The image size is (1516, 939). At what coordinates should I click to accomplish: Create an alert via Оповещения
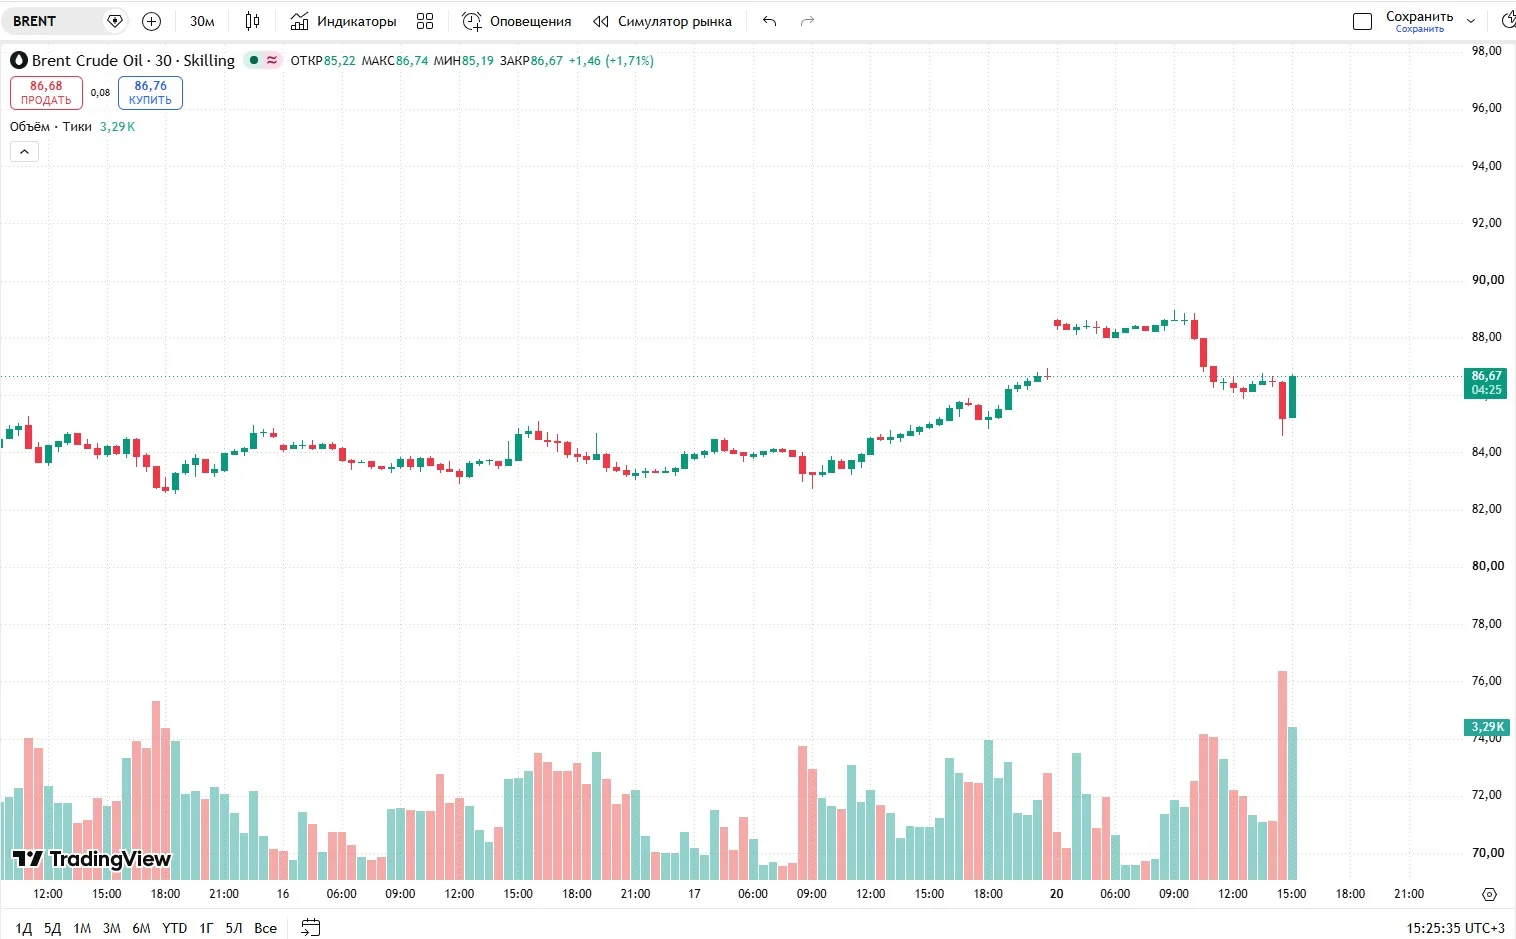click(x=516, y=21)
